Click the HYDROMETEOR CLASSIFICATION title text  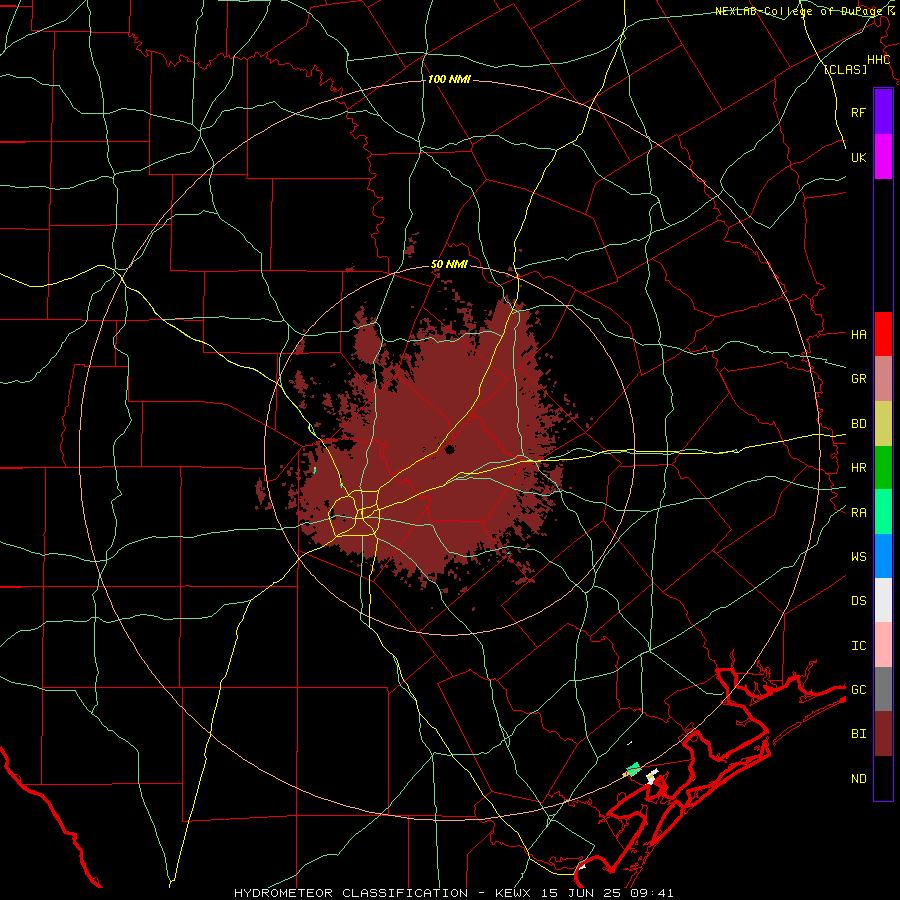tap(351, 893)
